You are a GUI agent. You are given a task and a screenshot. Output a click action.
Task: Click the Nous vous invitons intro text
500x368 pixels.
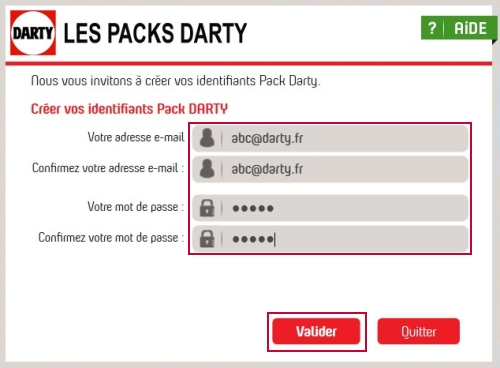176,81
